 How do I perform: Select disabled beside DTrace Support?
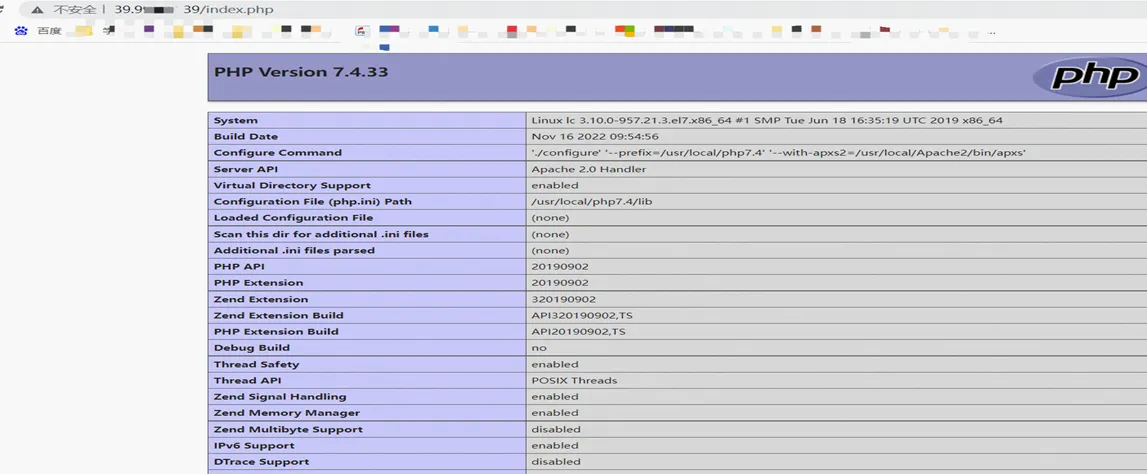pos(556,462)
